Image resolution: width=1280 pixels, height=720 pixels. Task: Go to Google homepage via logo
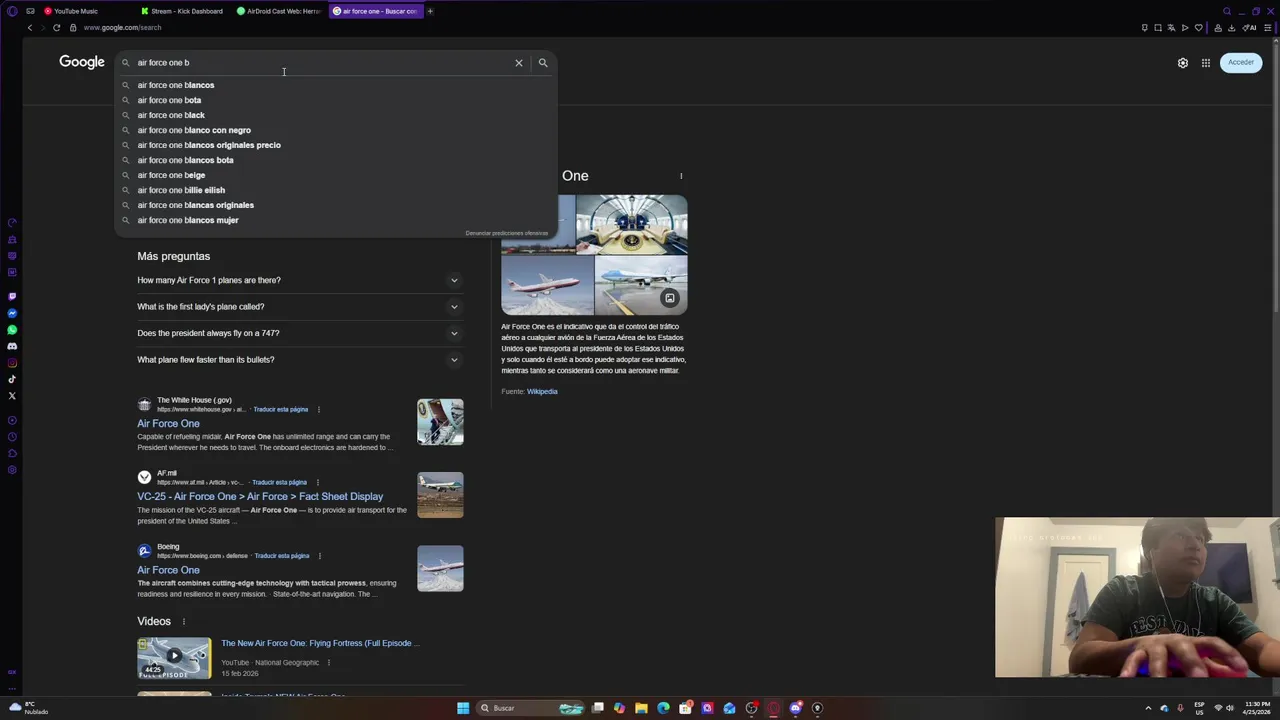pos(82,62)
